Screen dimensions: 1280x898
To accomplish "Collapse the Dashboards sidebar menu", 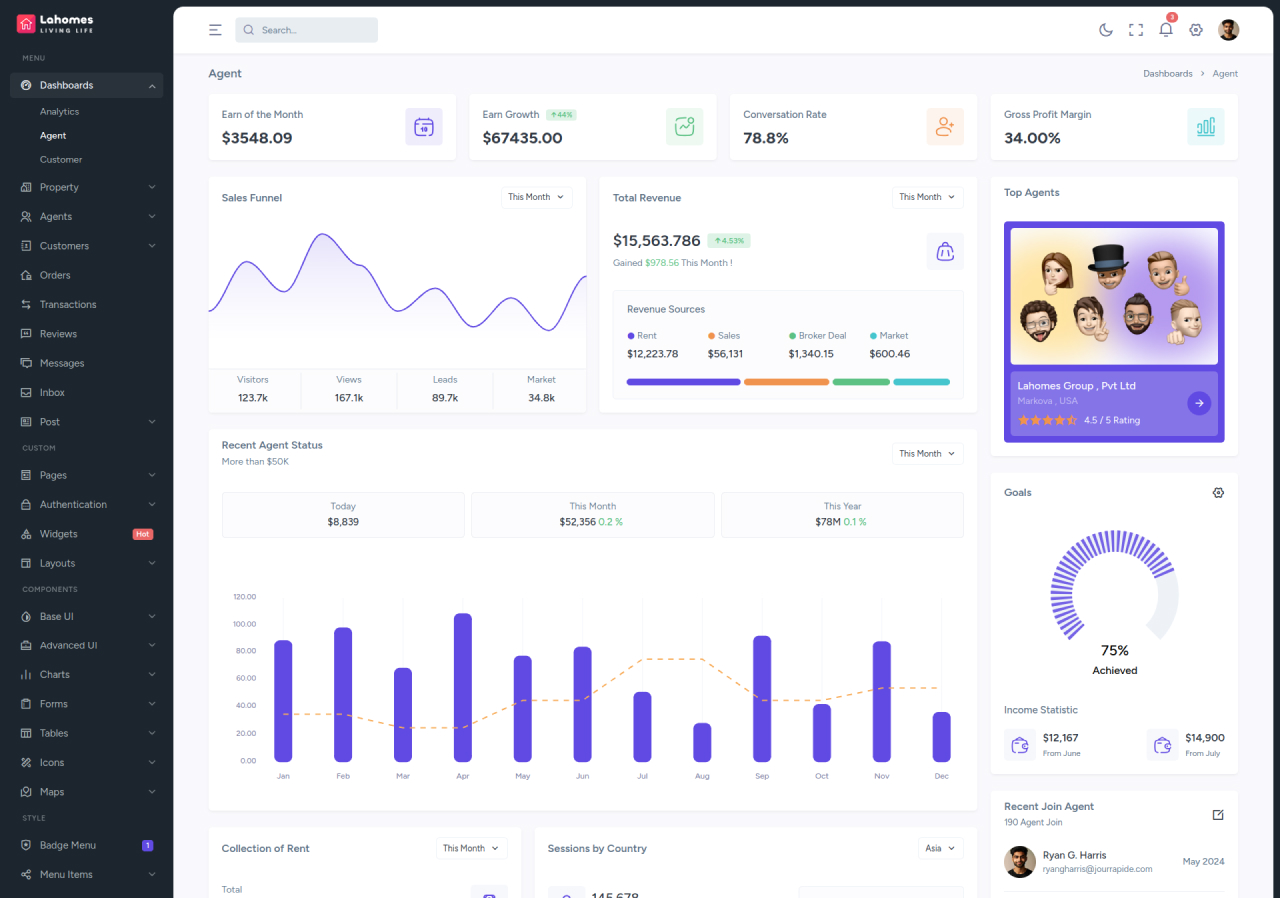I will pyautogui.click(x=86, y=86).
